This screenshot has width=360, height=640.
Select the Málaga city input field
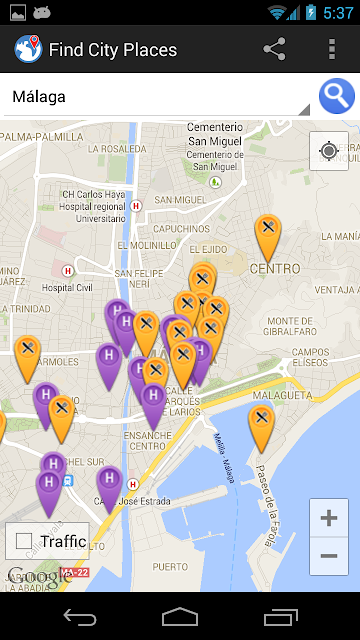coord(157,97)
